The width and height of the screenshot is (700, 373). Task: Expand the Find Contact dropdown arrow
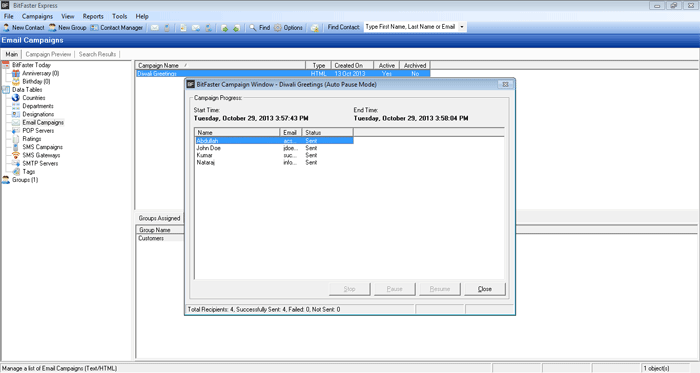[x=462, y=27]
